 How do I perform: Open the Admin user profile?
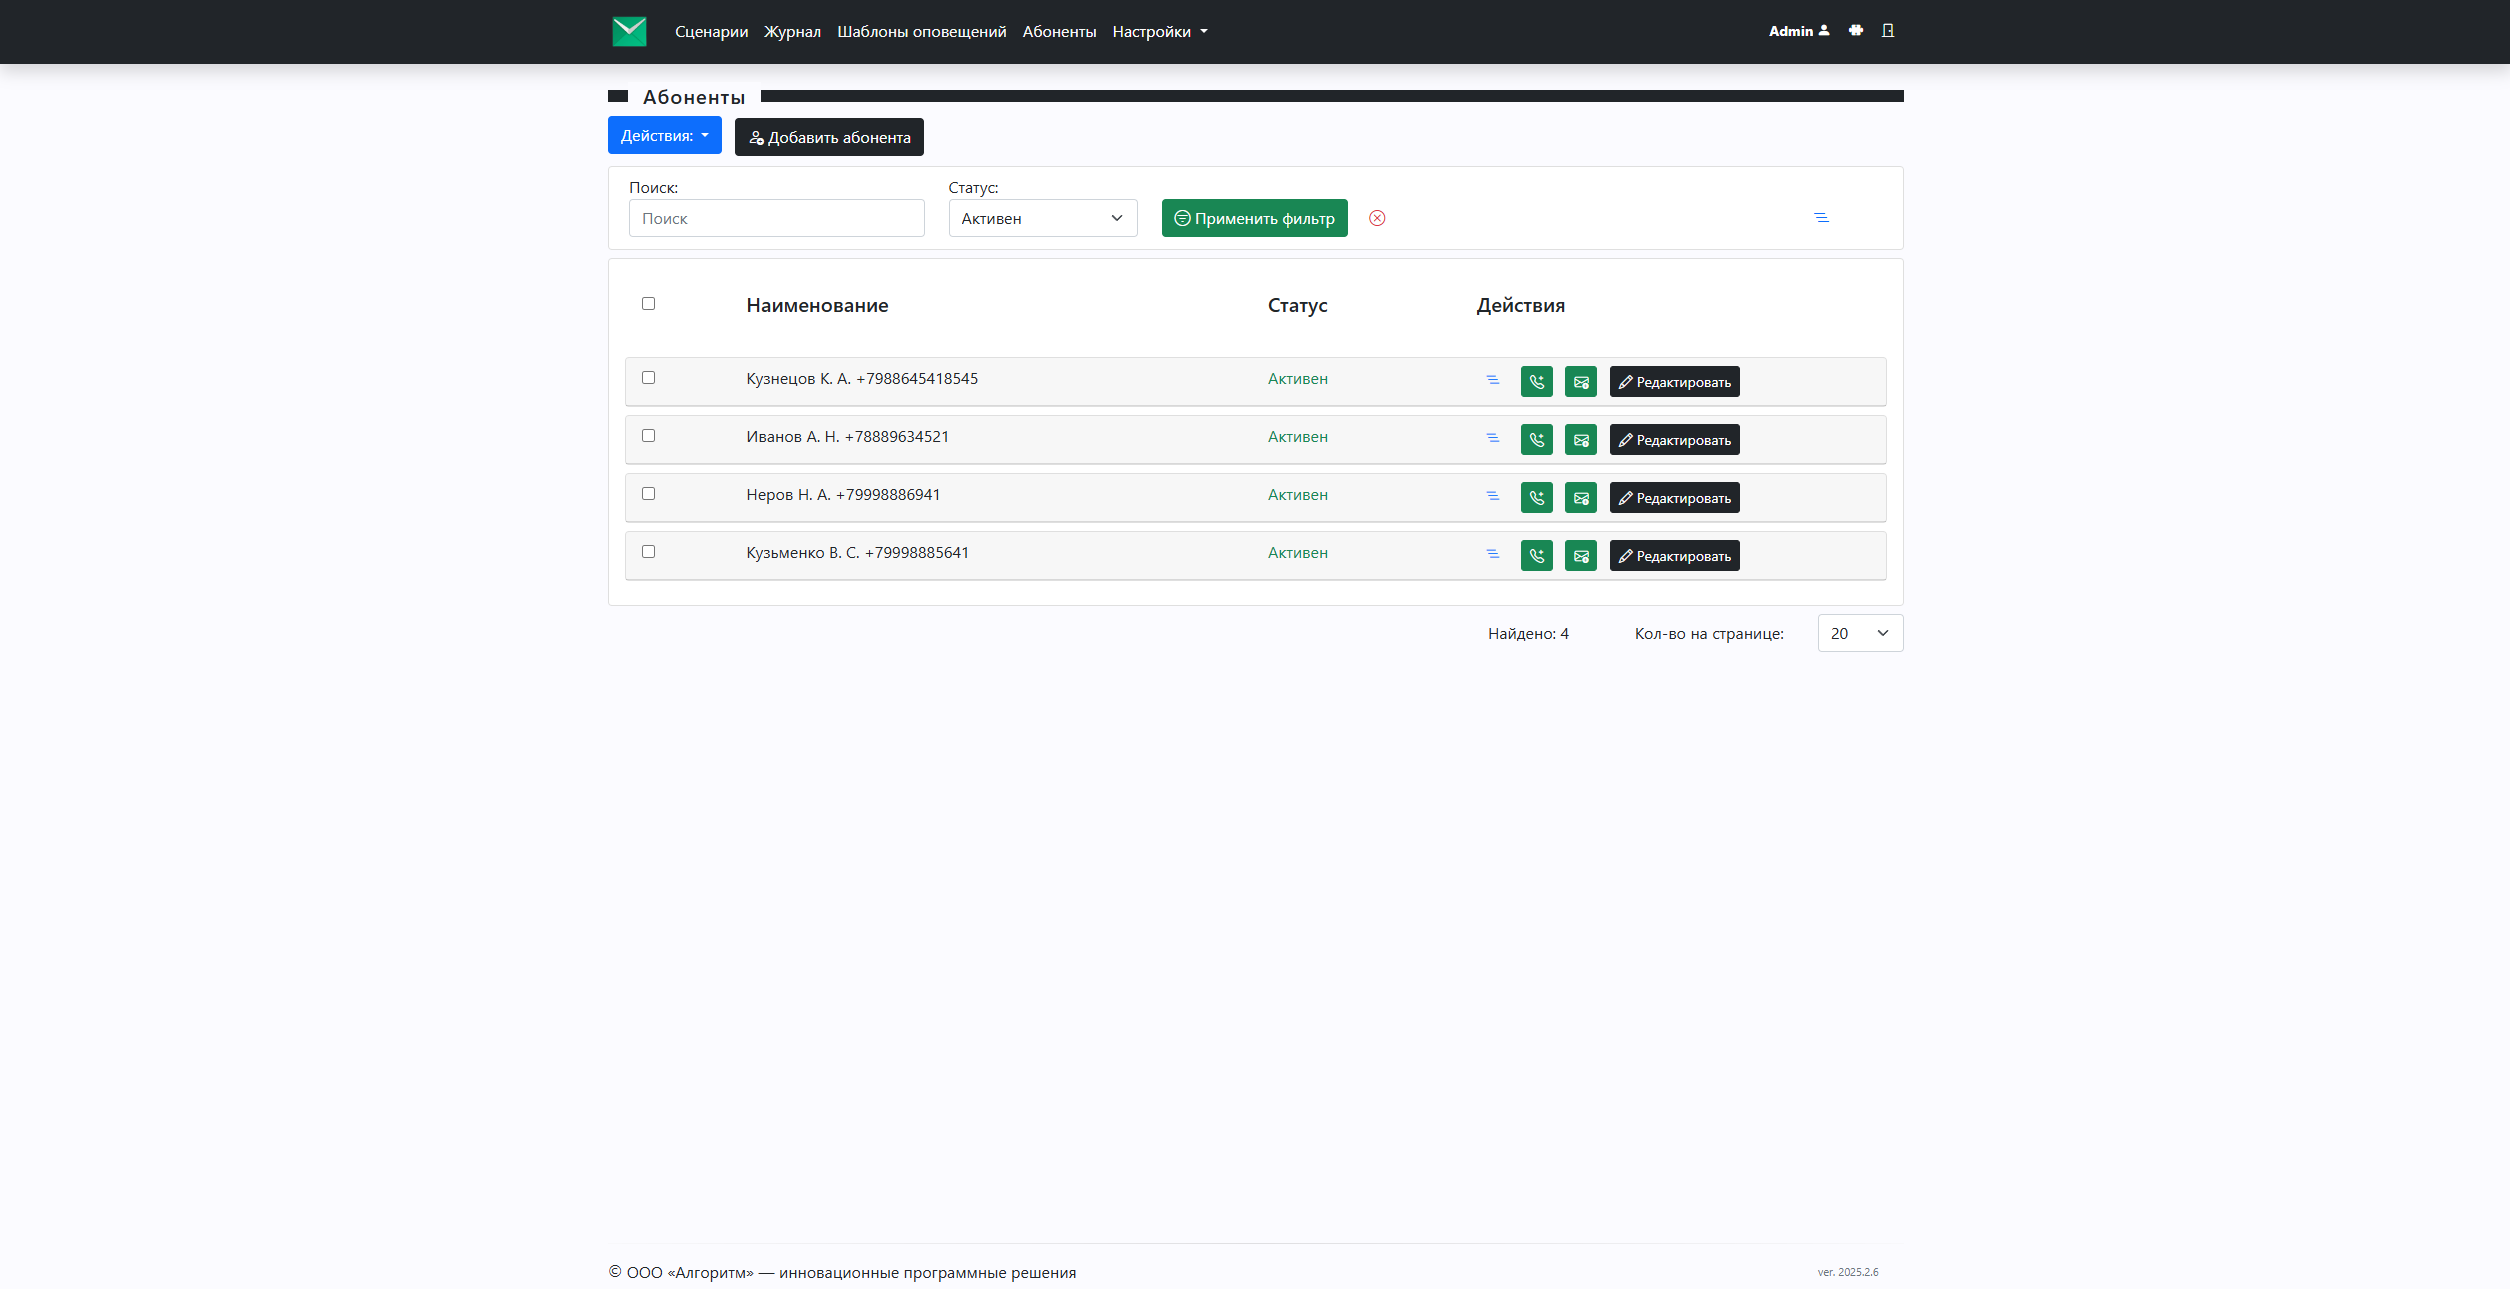pos(1799,31)
